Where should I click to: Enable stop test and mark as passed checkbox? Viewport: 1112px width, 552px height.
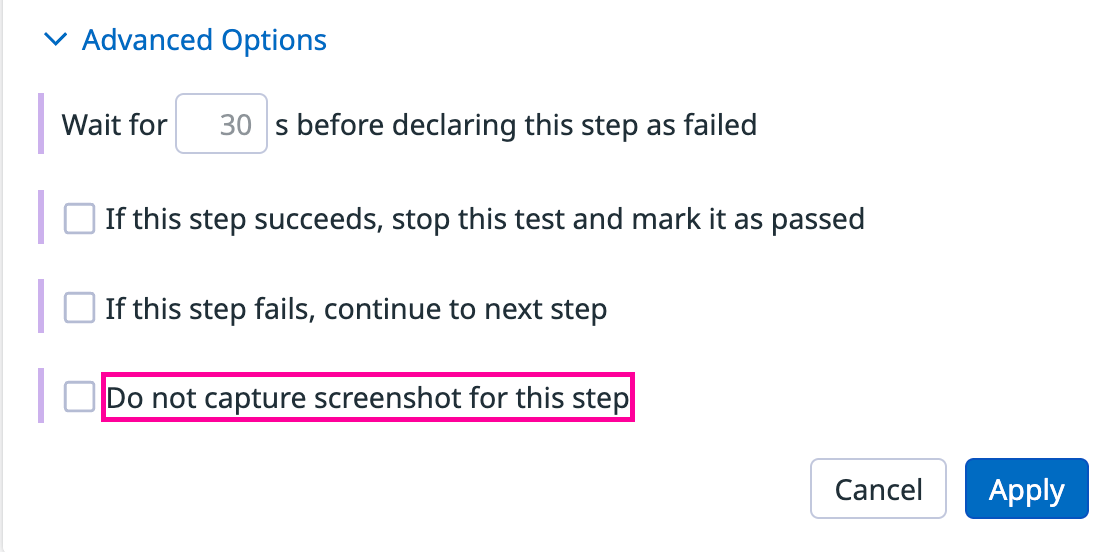(x=79, y=218)
